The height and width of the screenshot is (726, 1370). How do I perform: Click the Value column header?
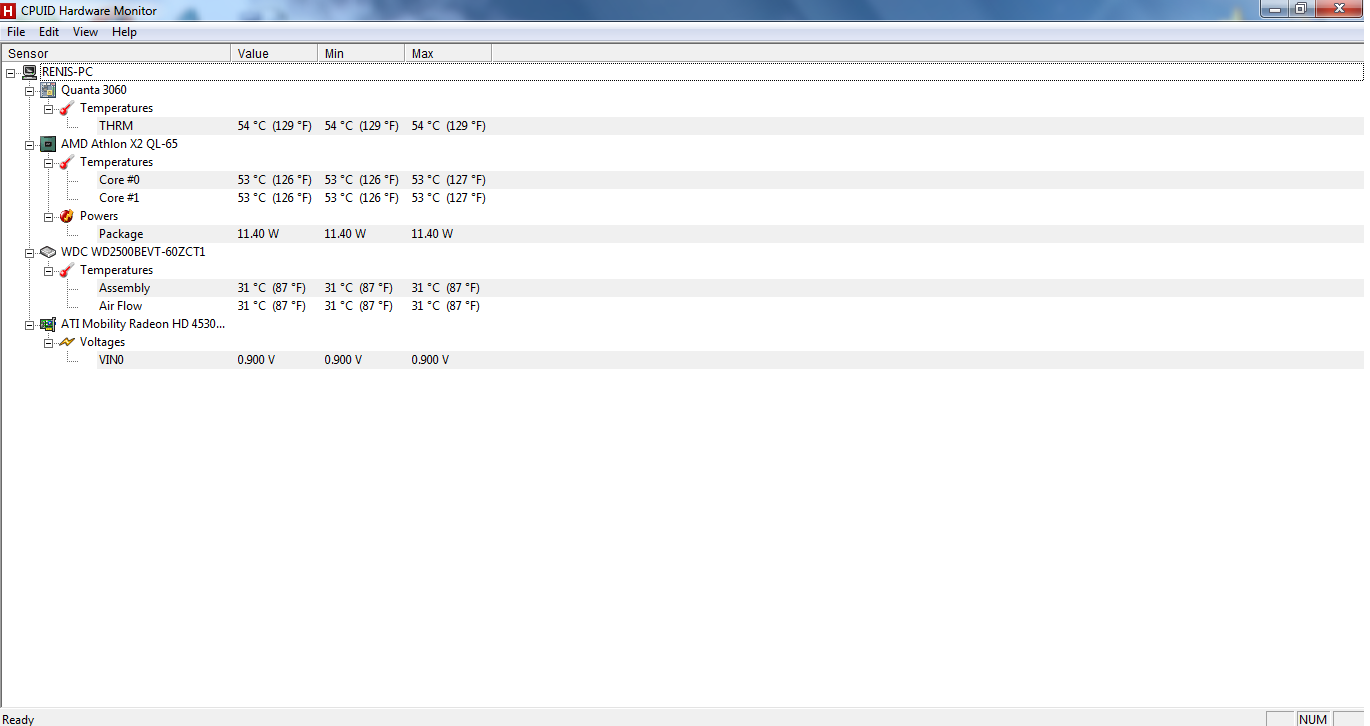pyautogui.click(x=274, y=53)
